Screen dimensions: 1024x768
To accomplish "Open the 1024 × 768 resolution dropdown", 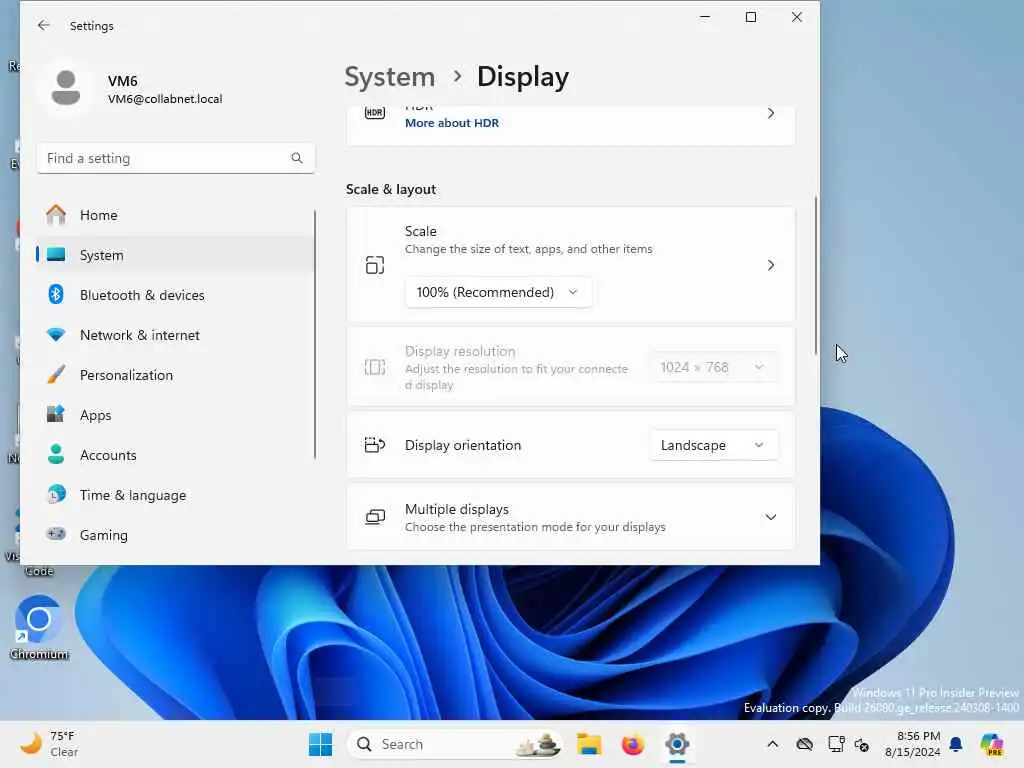I will pyautogui.click(x=714, y=367).
